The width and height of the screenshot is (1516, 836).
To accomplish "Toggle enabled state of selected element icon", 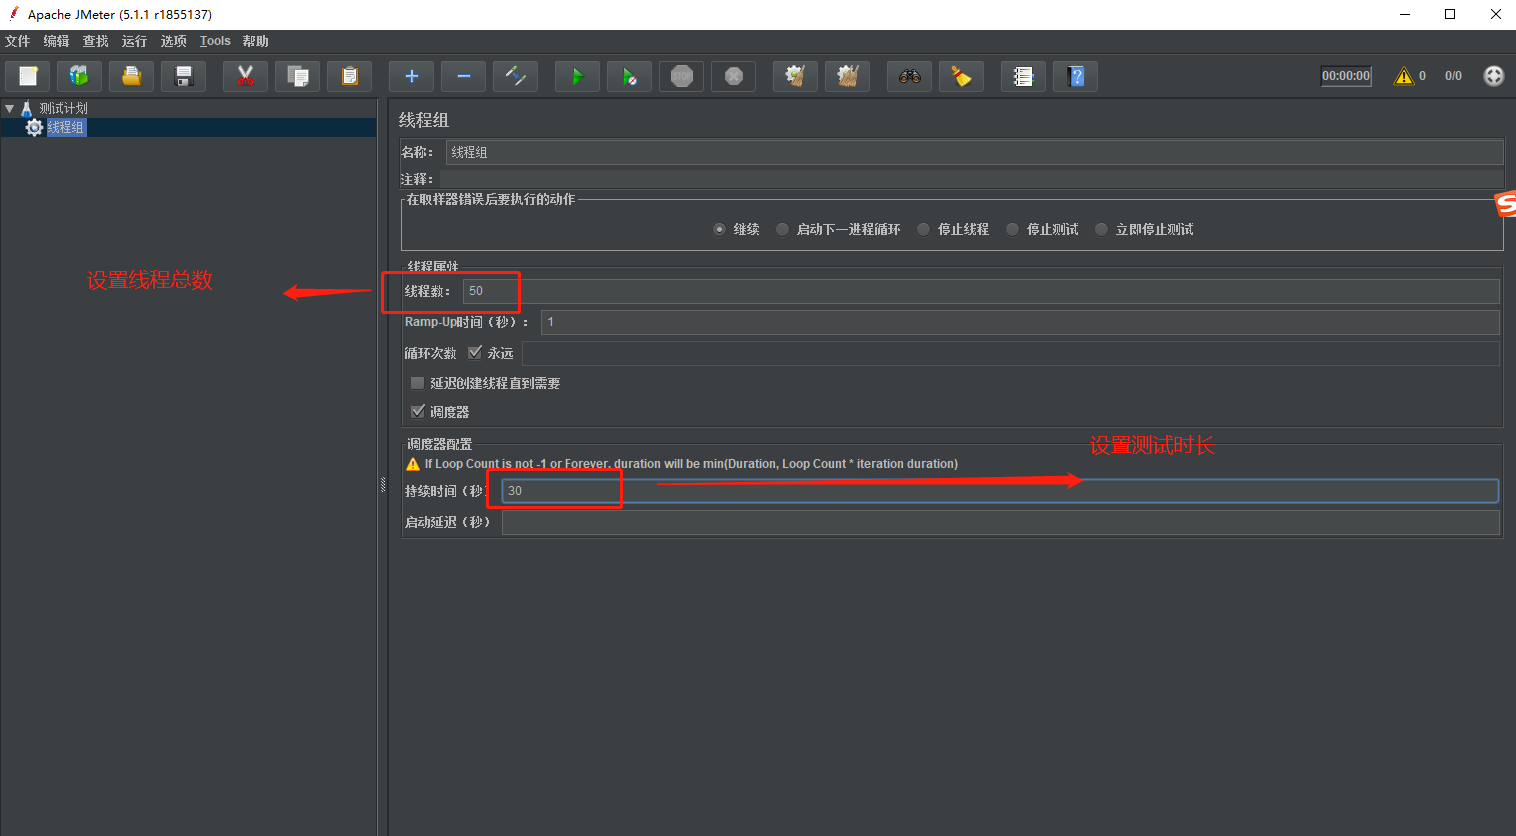I will click(515, 76).
